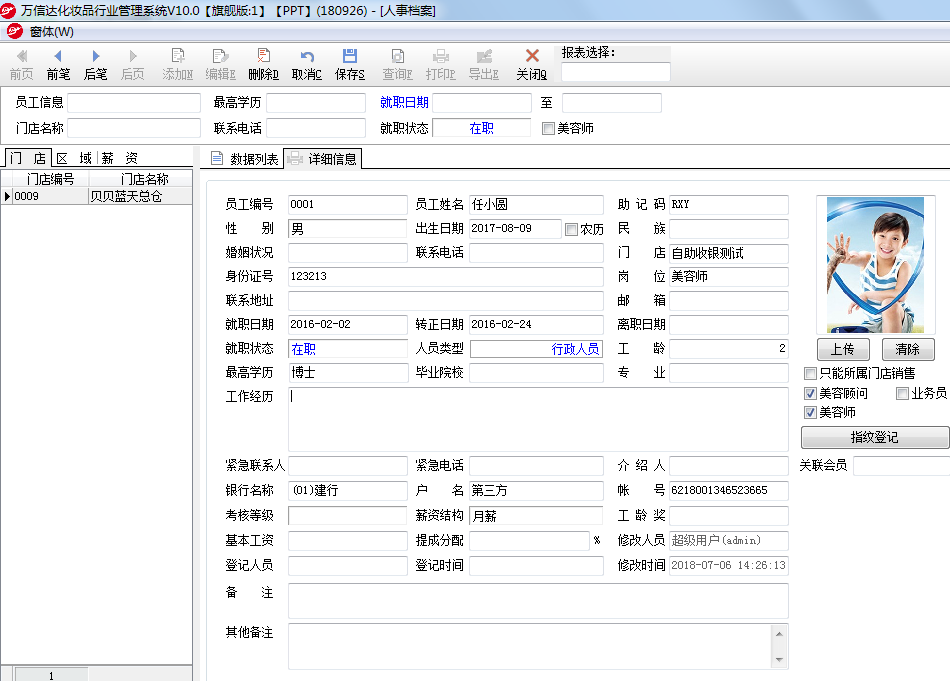The width and height of the screenshot is (950, 681).
Task: Click the Cancel (取消) undo icon
Action: (x=307, y=57)
